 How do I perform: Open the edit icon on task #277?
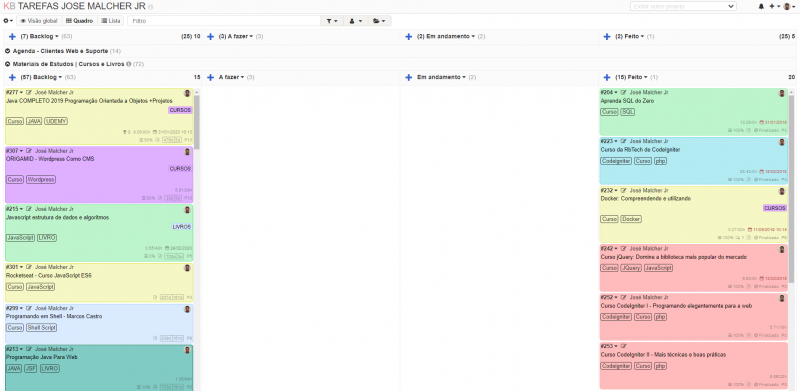pyautogui.click(x=29, y=93)
